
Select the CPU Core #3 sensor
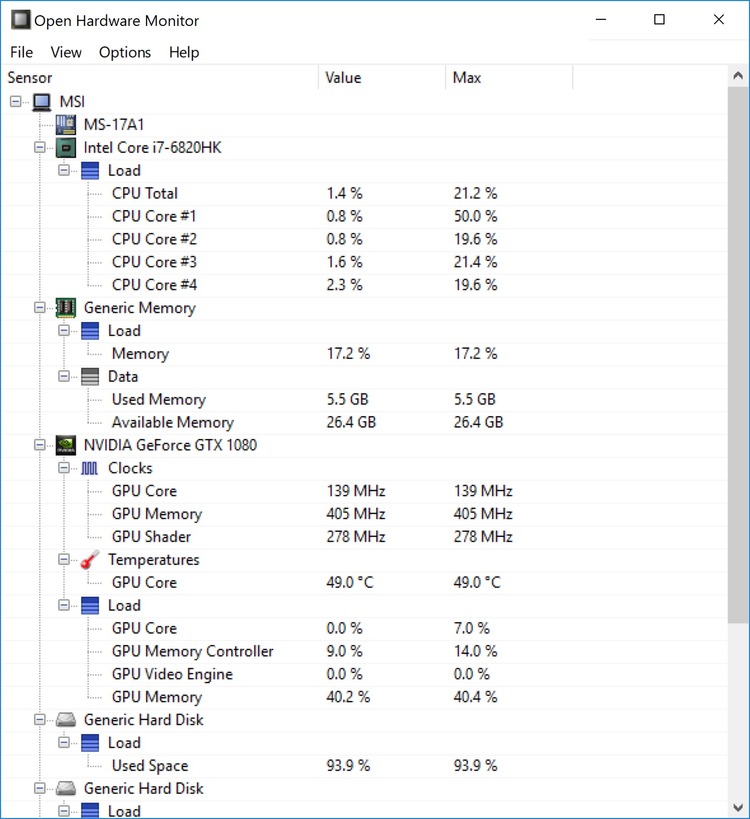tap(365, 262)
